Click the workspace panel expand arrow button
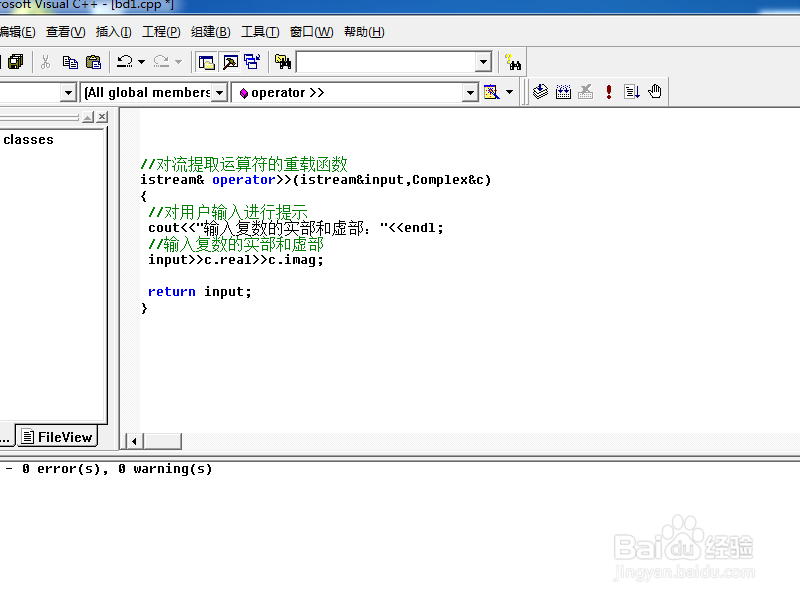This screenshot has width=800, height=600. (88, 117)
